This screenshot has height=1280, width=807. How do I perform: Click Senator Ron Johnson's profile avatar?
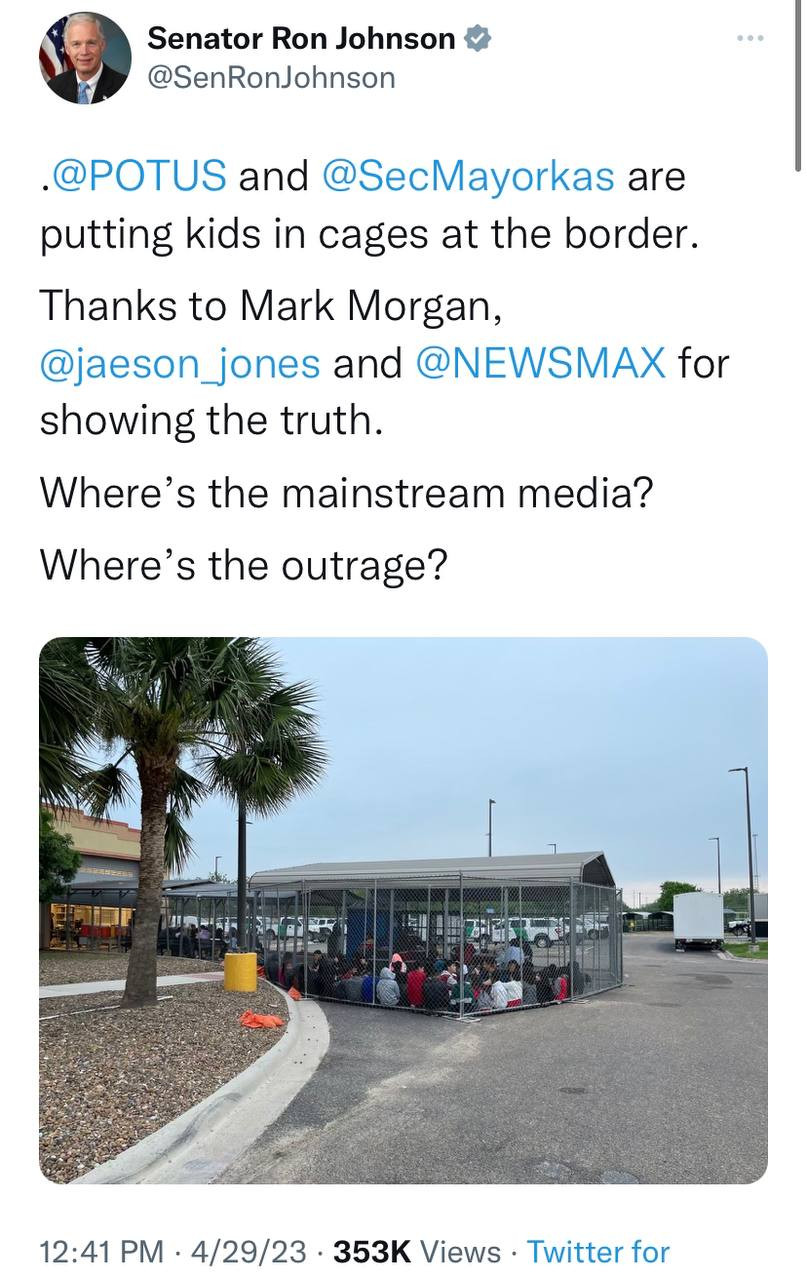pyautogui.click(x=85, y=58)
